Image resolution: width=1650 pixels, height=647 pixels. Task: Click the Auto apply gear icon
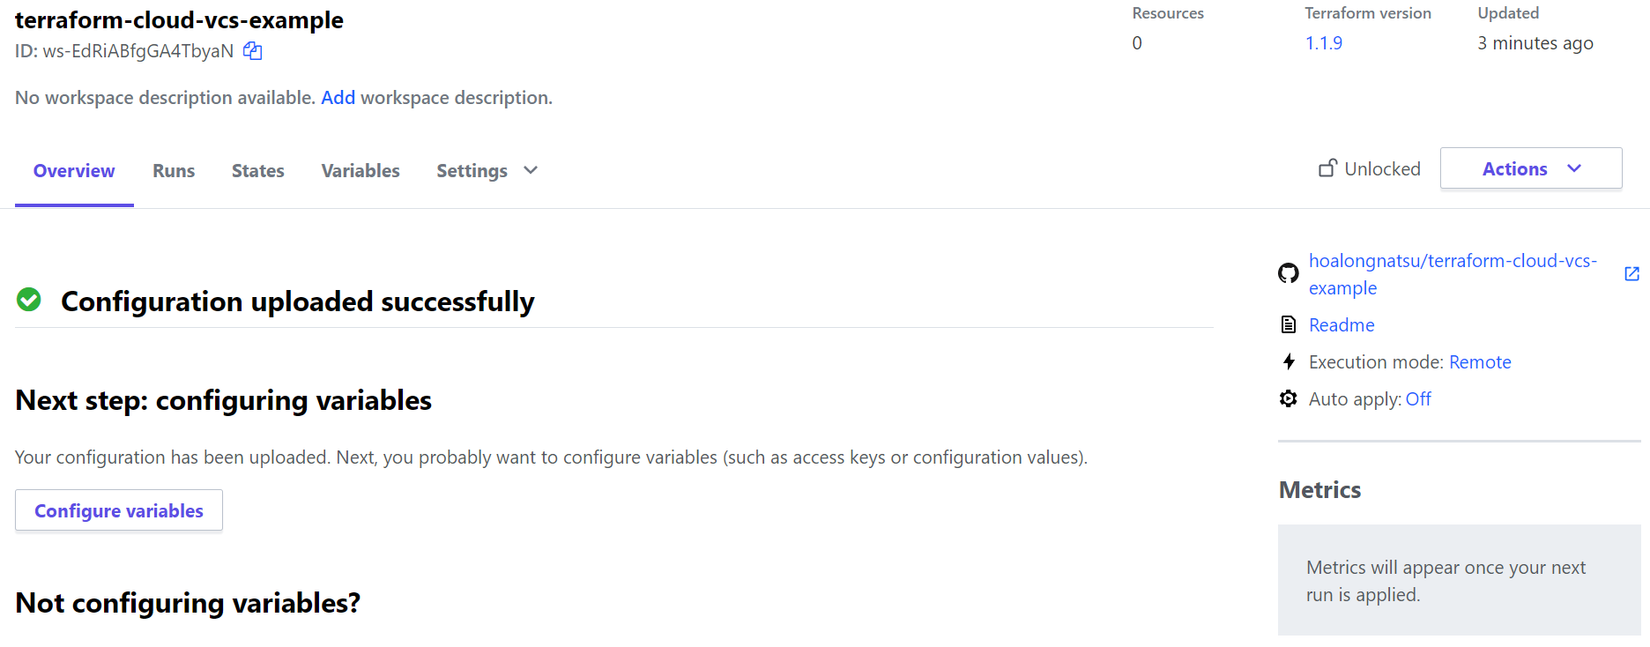coord(1288,399)
